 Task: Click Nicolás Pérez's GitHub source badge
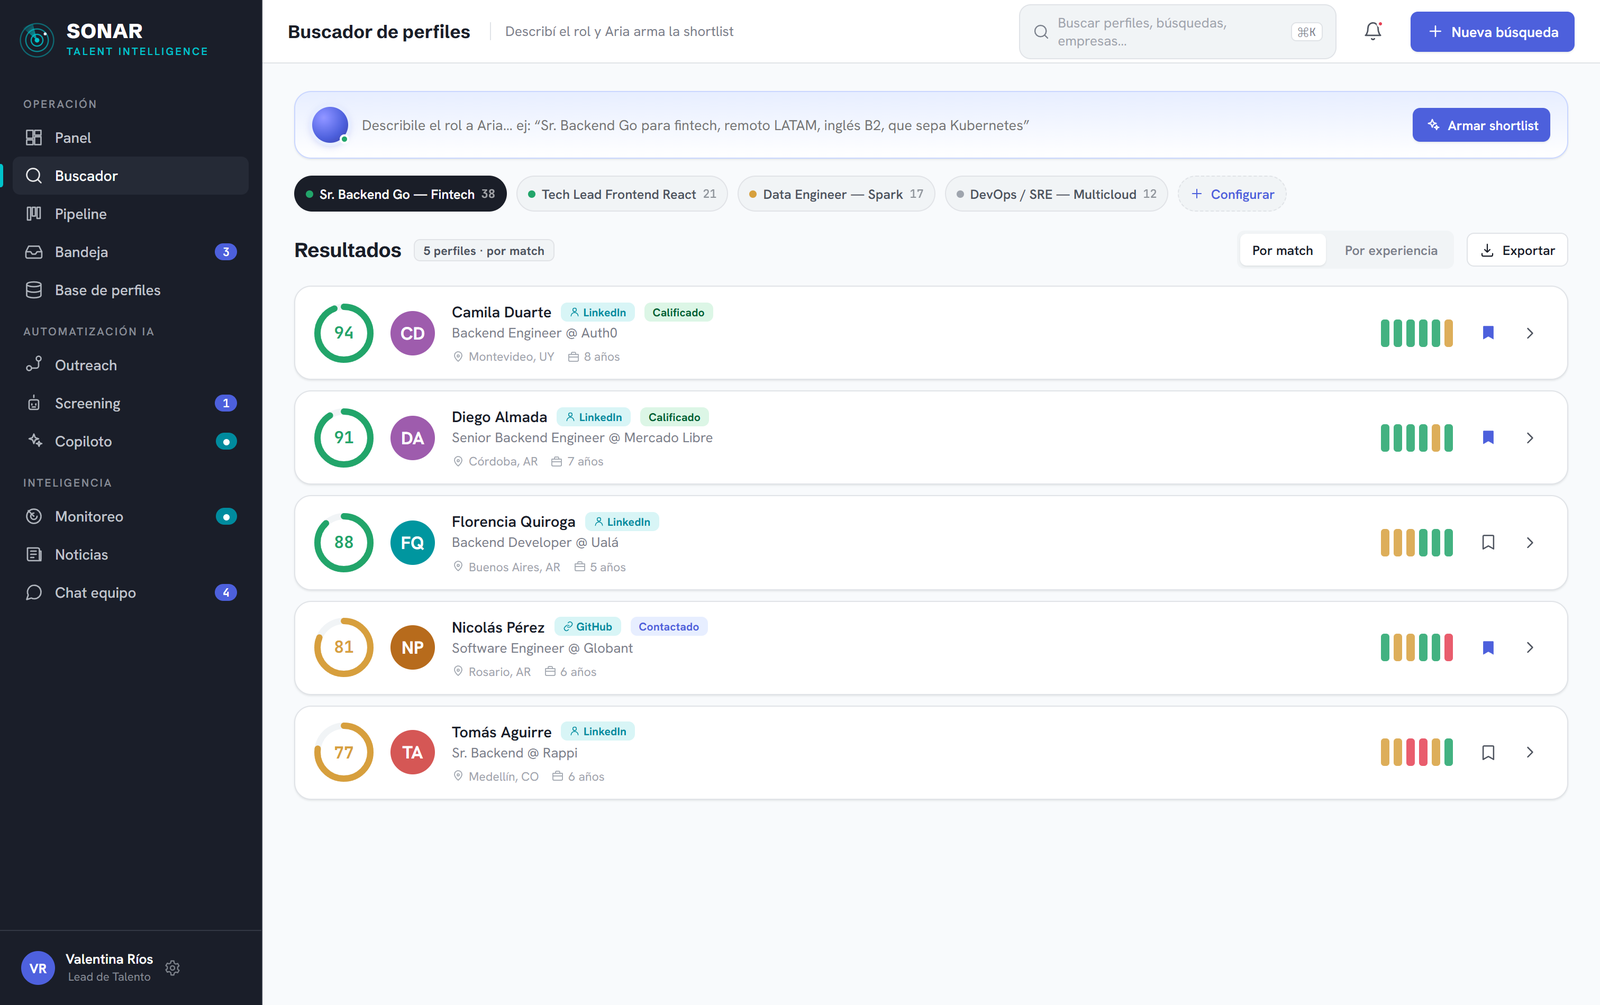pyautogui.click(x=588, y=627)
